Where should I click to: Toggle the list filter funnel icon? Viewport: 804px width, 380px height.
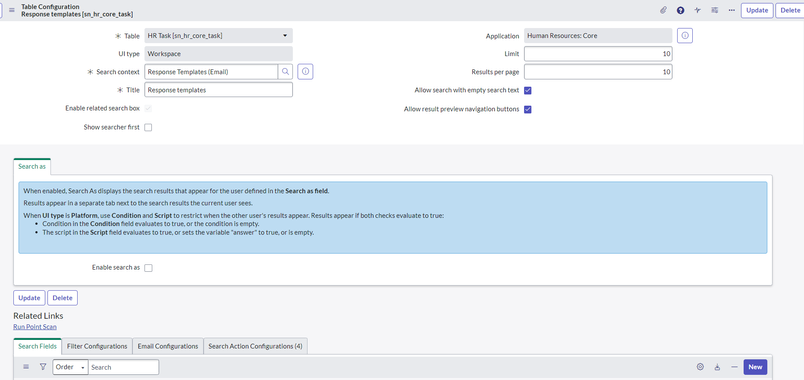pyautogui.click(x=43, y=367)
